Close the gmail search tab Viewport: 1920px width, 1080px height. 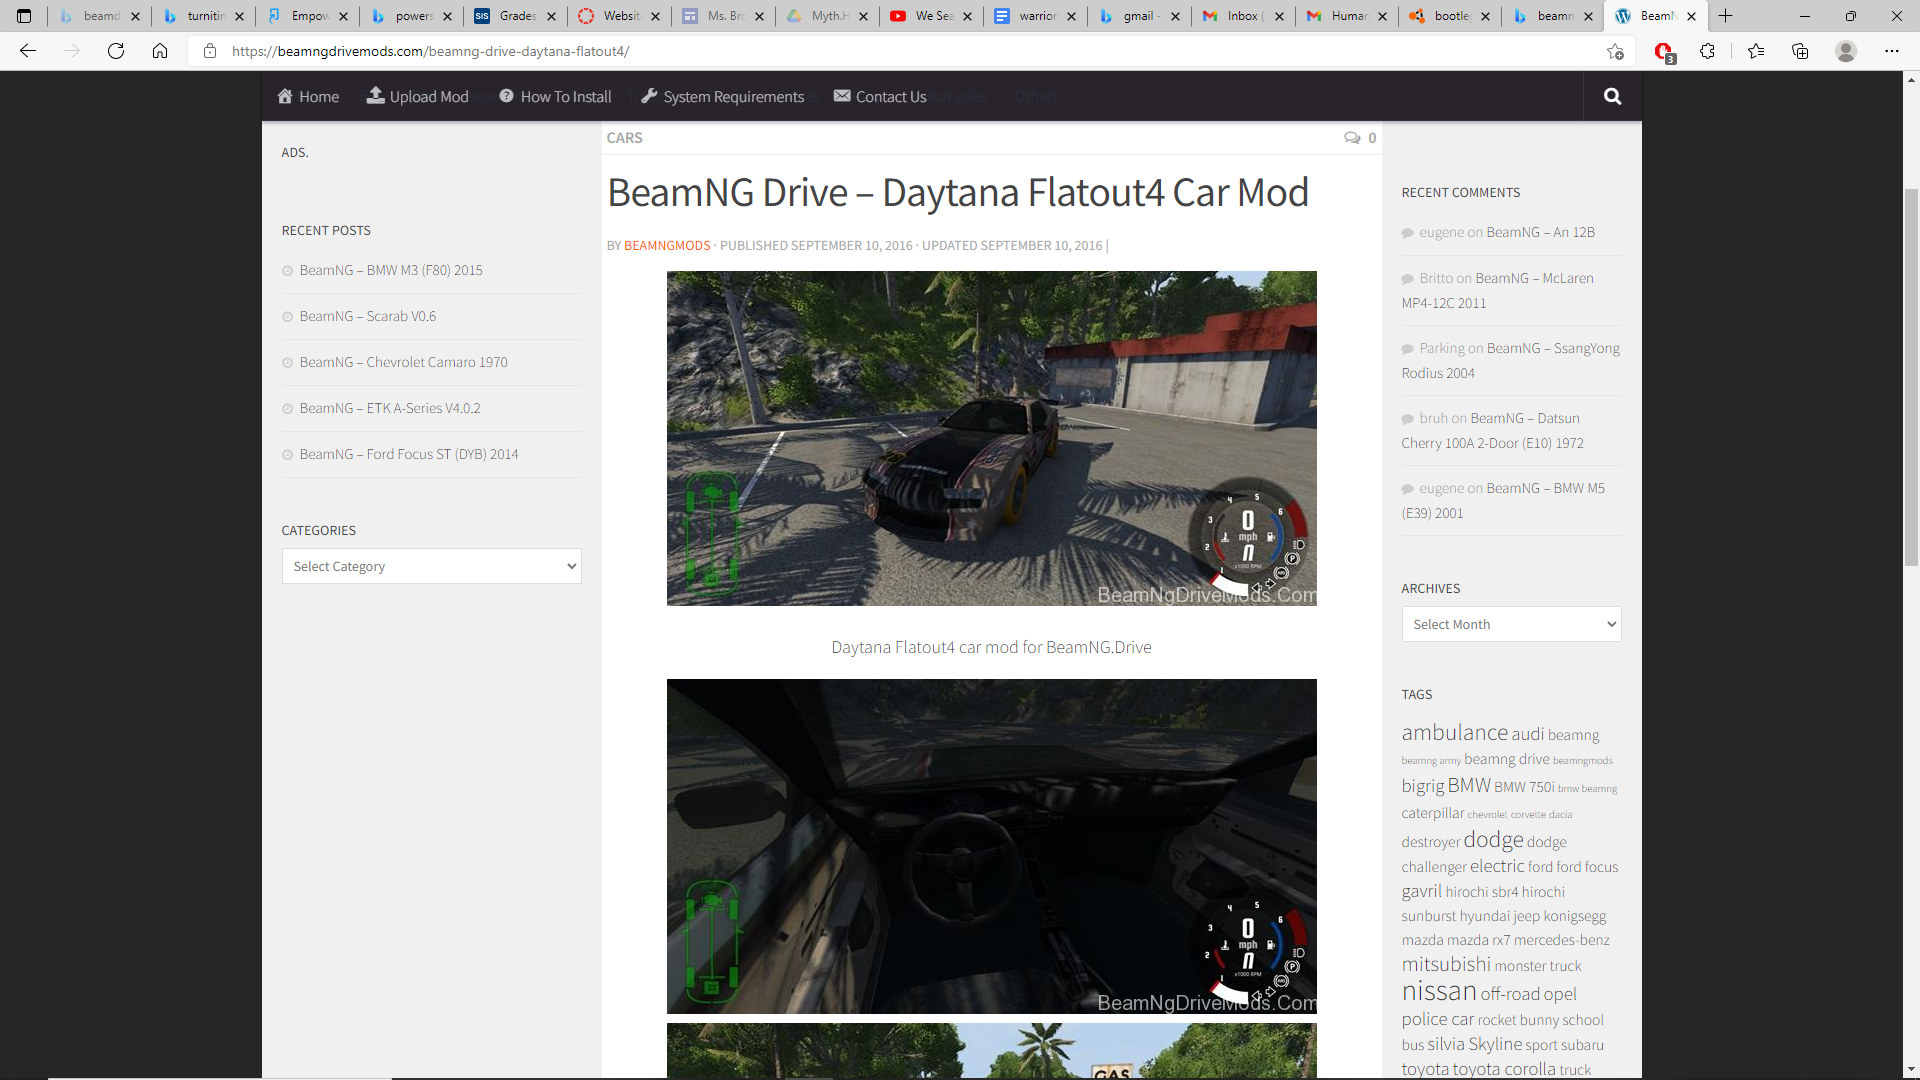click(1175, 16)
